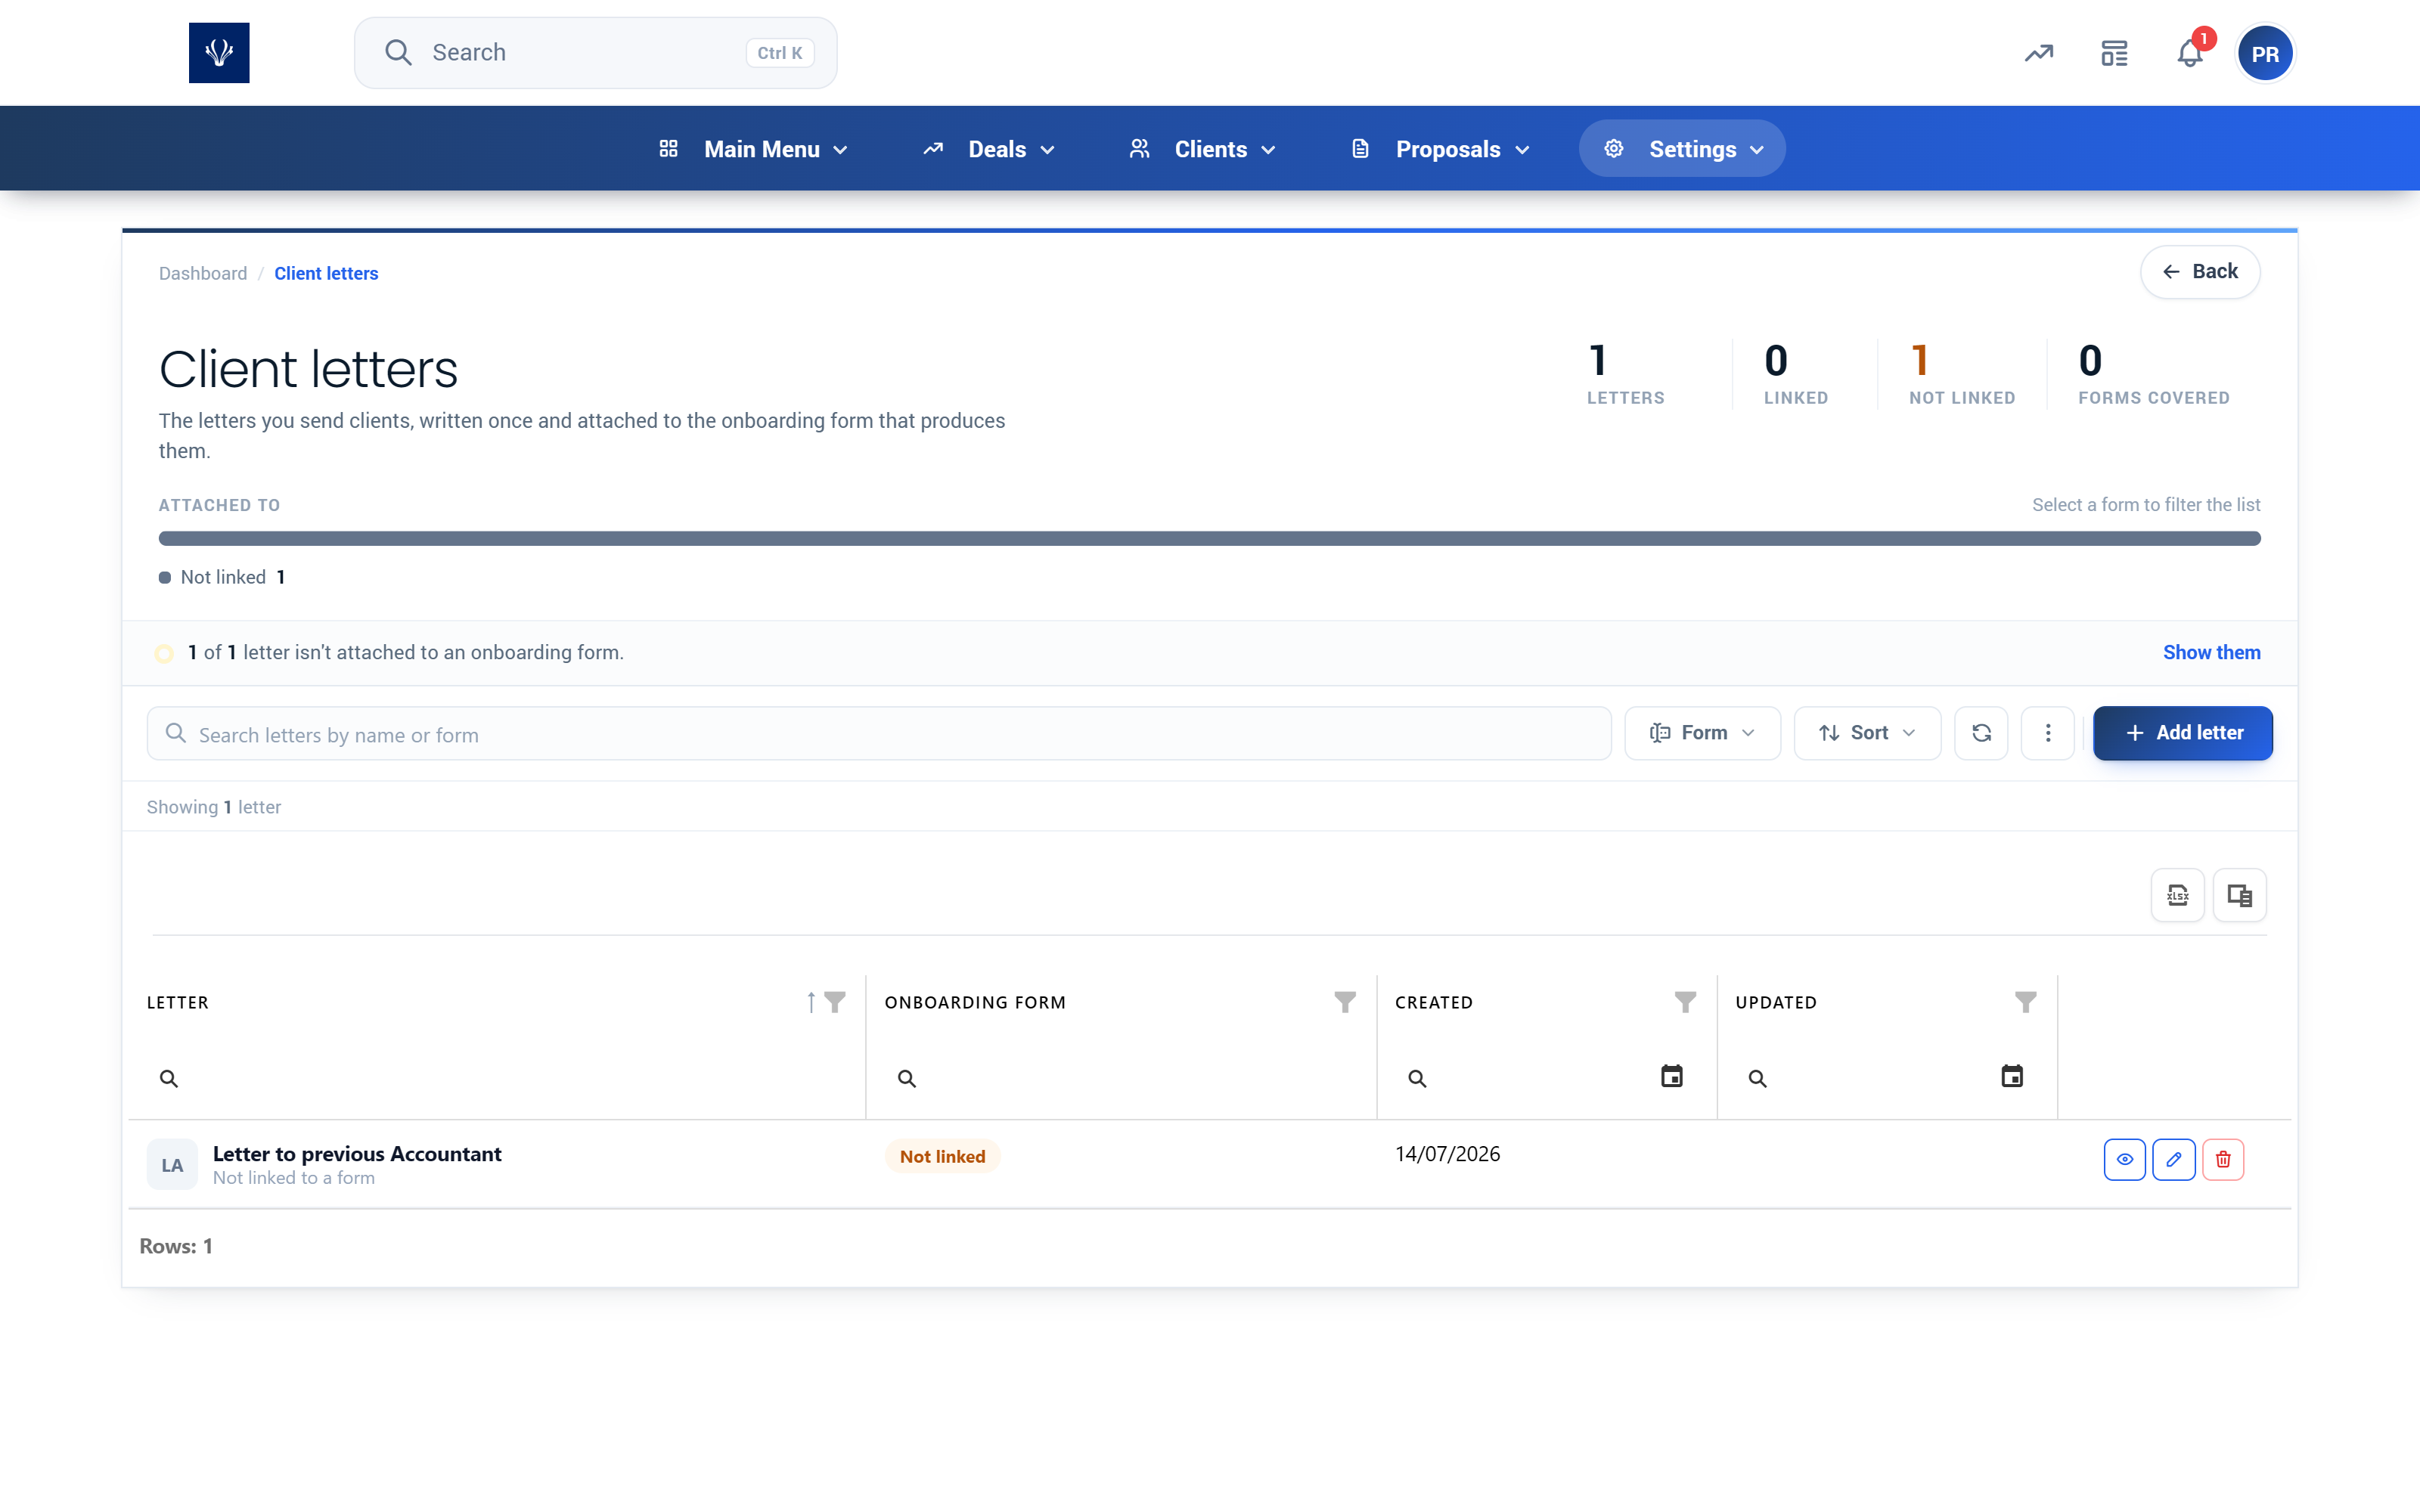The width and height of the screenshot is (2420, 1512).
Task: Go to Dashboard breadcrumb
Action: tap(203, 273)
